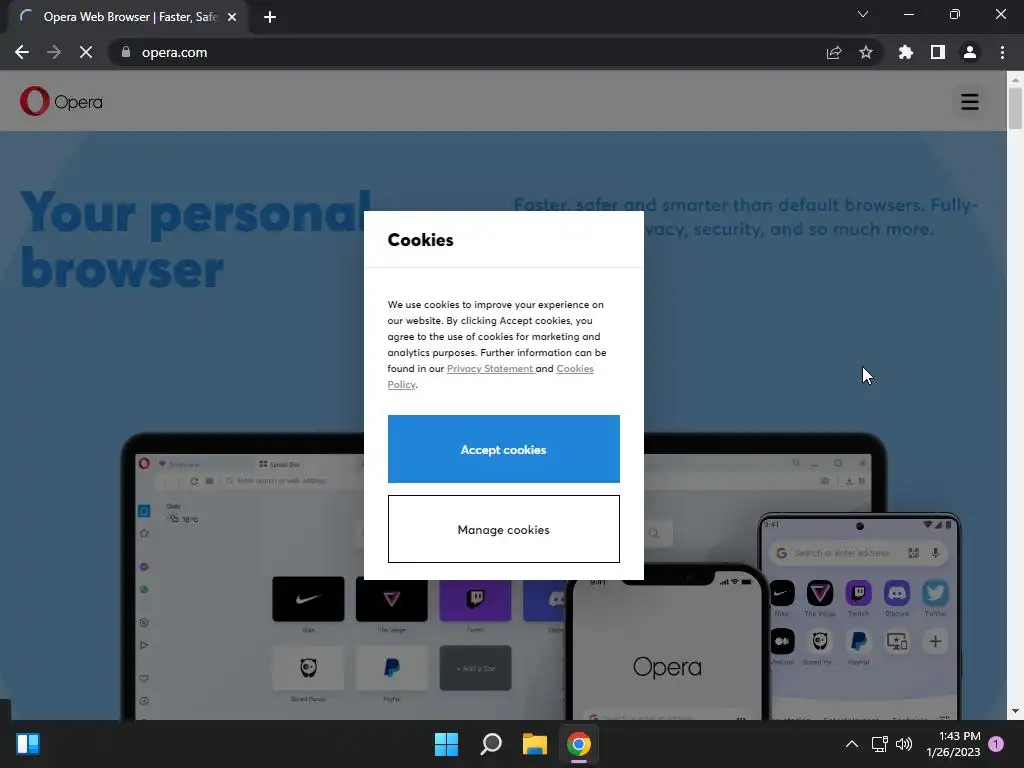This screenshot has height=768, width=1024.
Task: Open the clock showing 1:43 PM
Action: pos(953,744)
